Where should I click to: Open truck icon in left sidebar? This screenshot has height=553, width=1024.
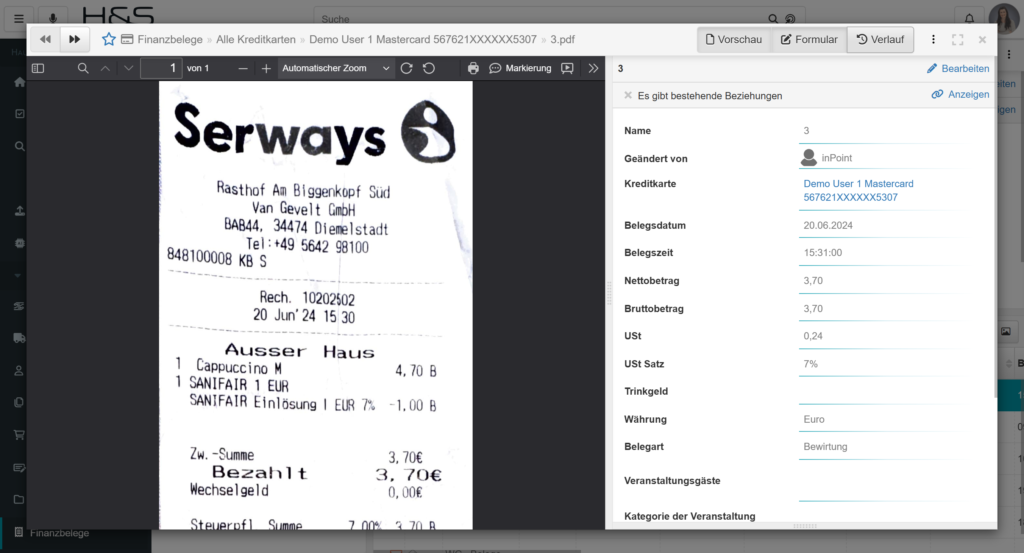pos(20,338)
